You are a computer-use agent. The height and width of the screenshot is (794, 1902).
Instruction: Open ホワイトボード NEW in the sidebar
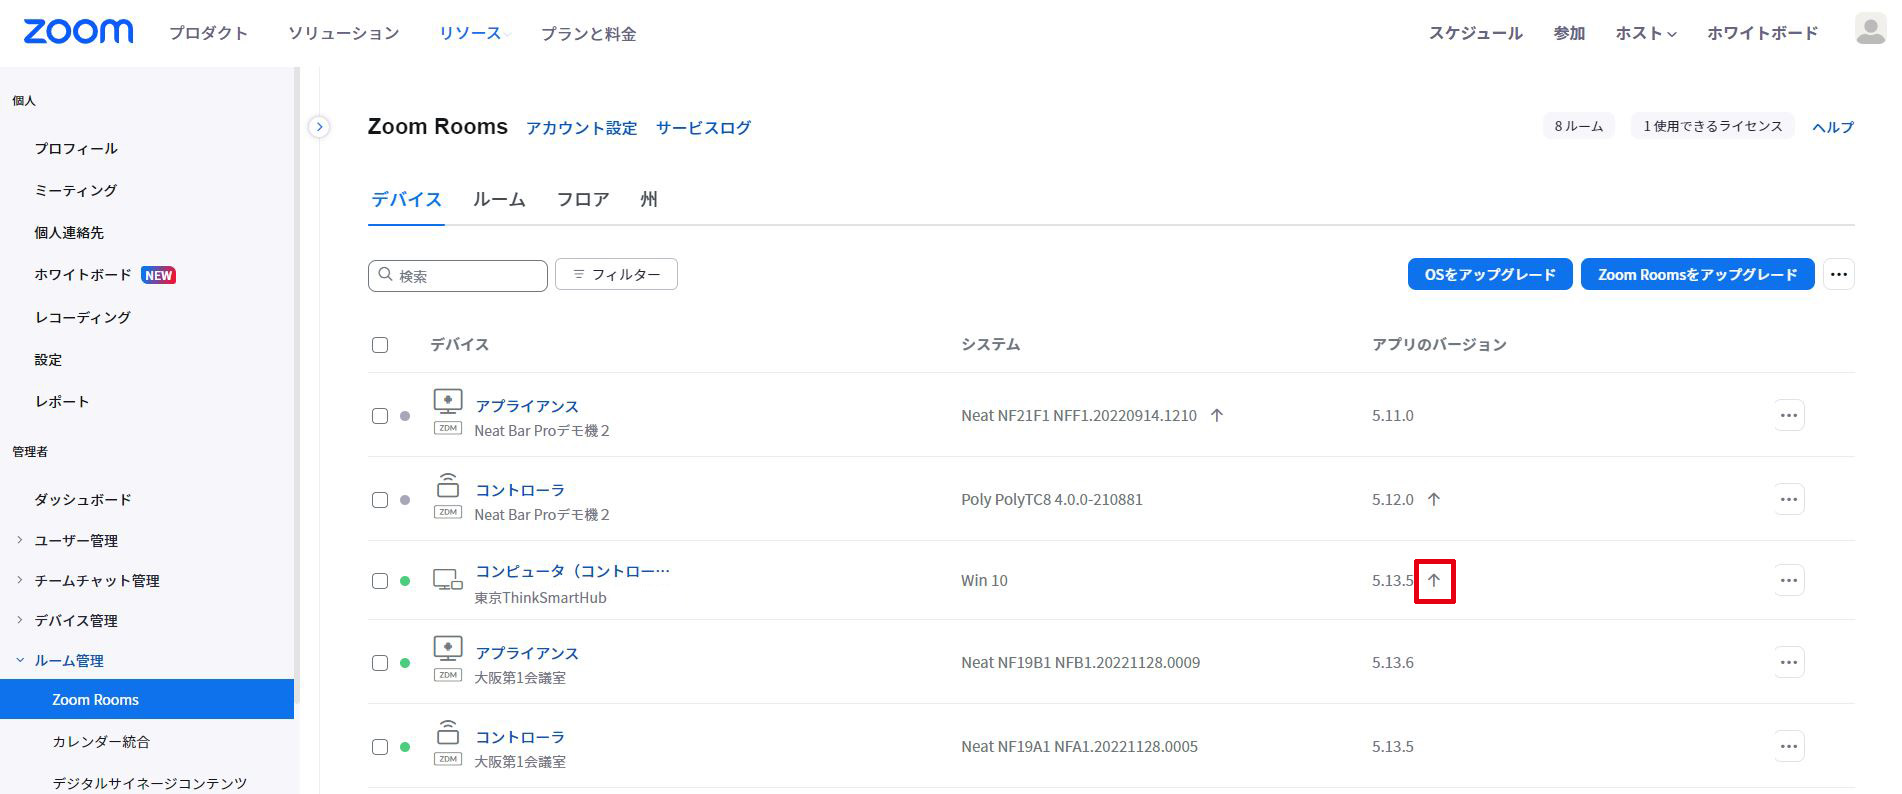(105, 275)
